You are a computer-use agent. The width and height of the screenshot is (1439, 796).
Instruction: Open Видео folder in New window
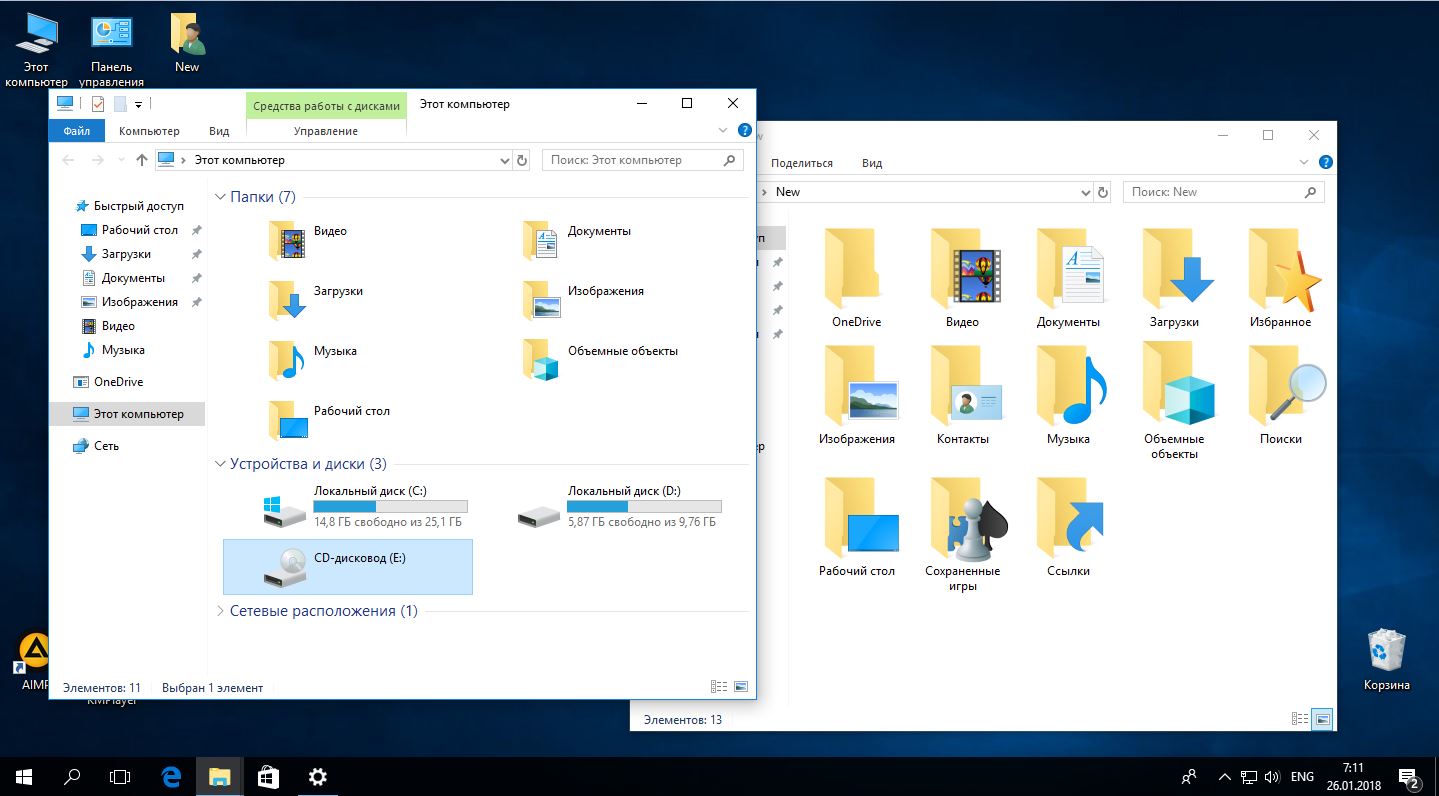(x=962, y=279)
